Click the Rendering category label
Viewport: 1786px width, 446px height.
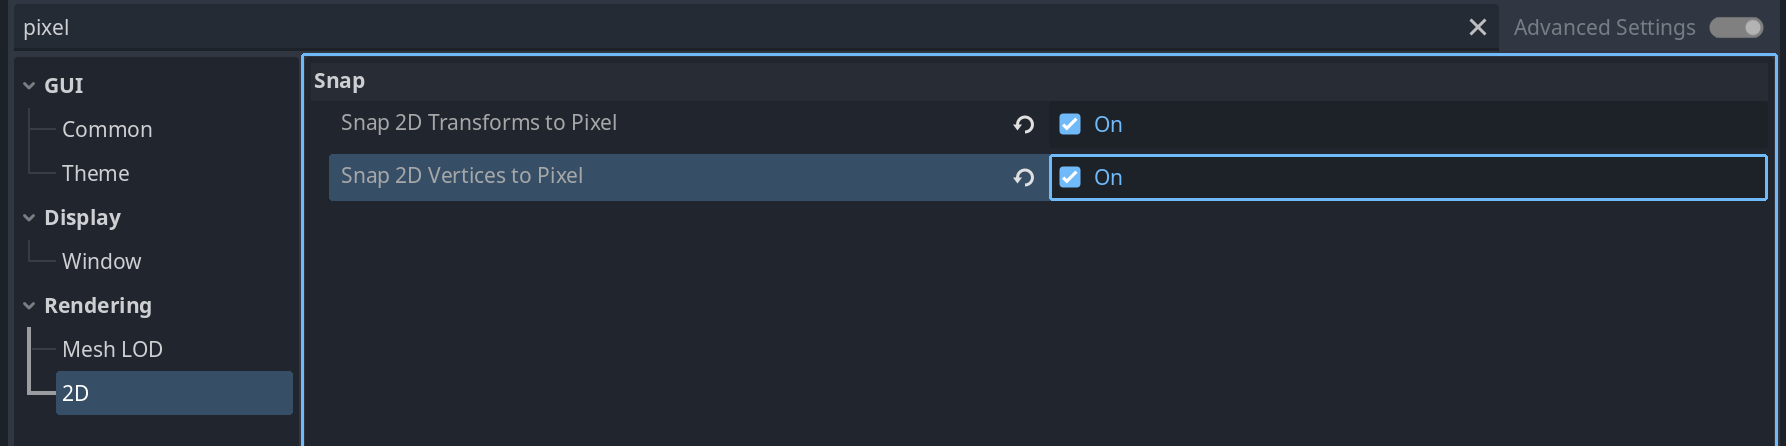pyautogui.click(x=98, y=306)
